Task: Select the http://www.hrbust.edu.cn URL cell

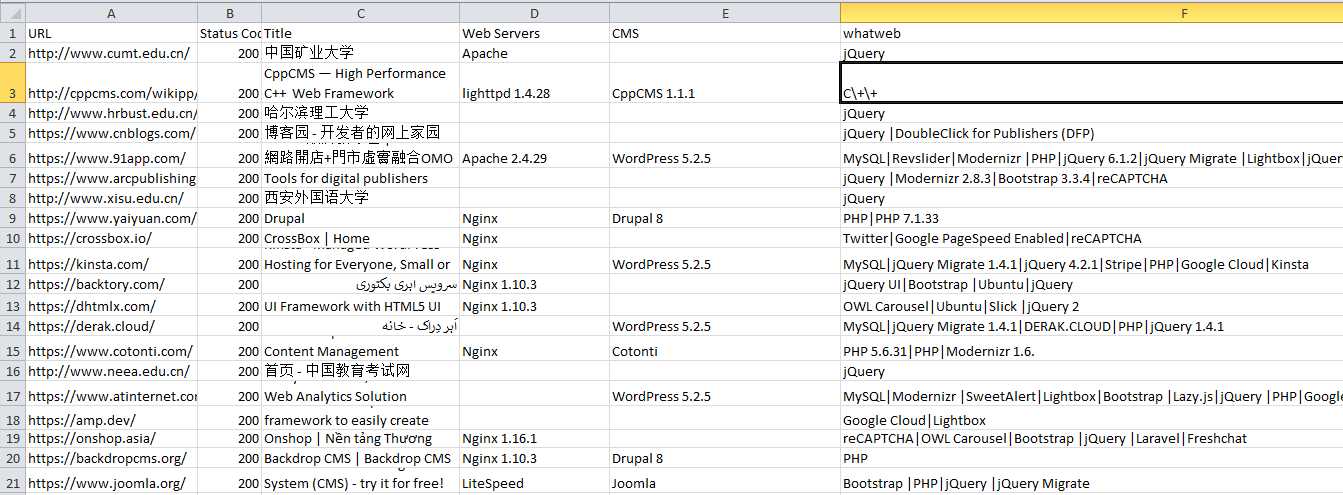Action: (111, 113)
